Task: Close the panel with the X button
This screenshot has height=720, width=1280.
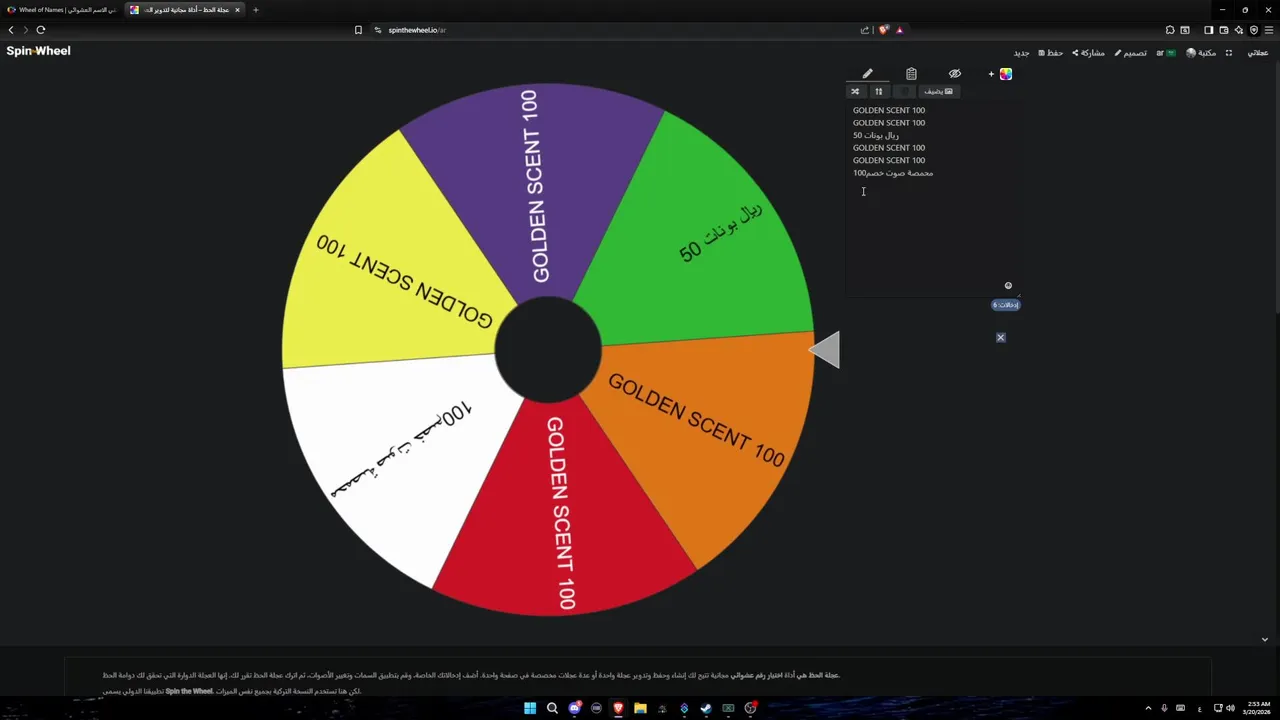Action: tap(1000, 338)
